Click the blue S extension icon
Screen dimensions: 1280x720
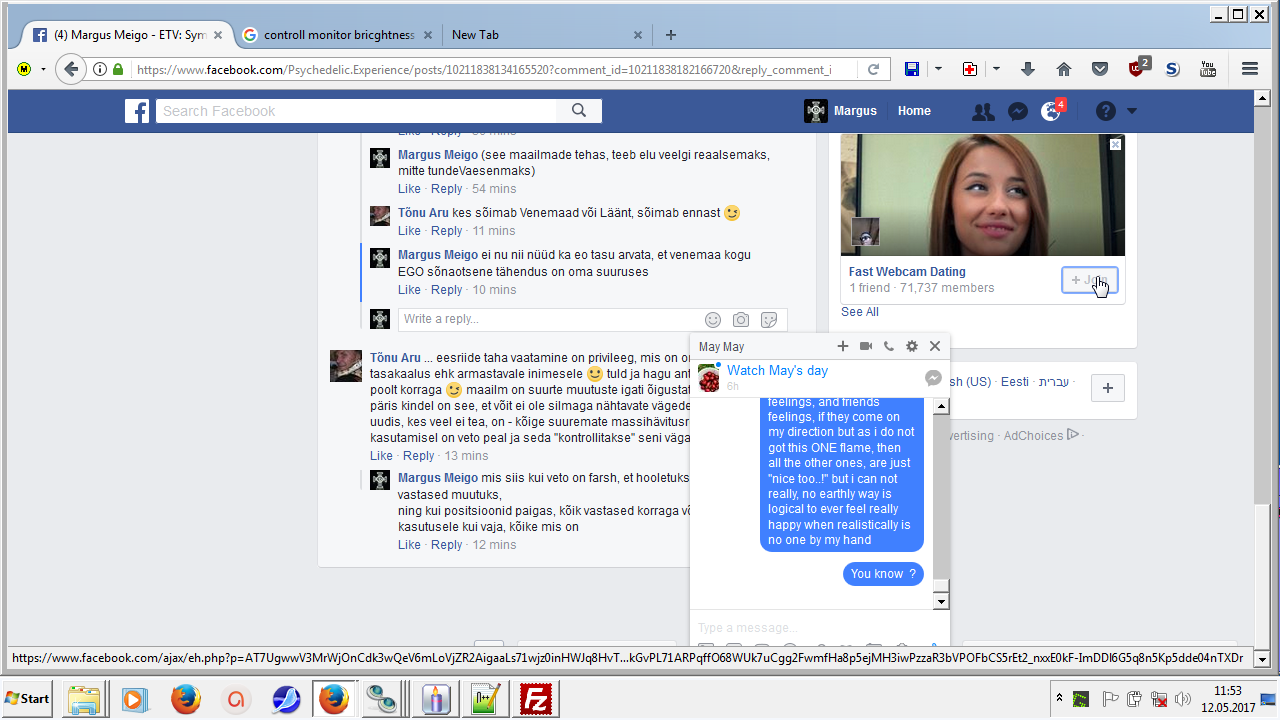click(x=1172, y=69)
